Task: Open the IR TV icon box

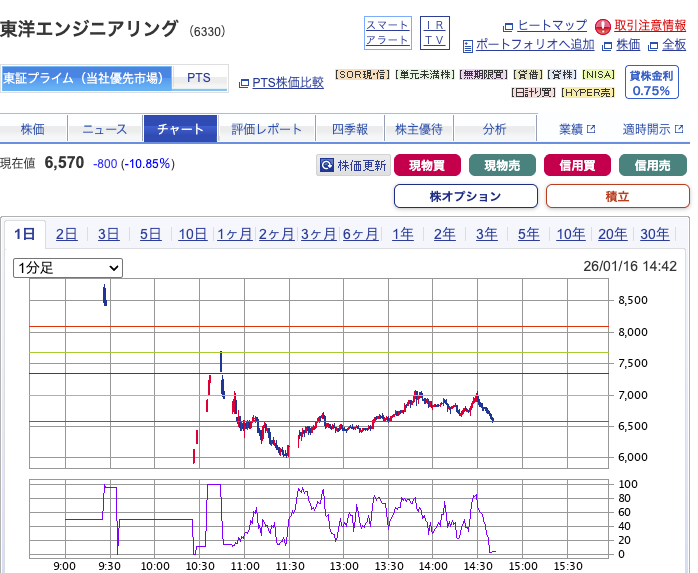Action: coord(434,32)
